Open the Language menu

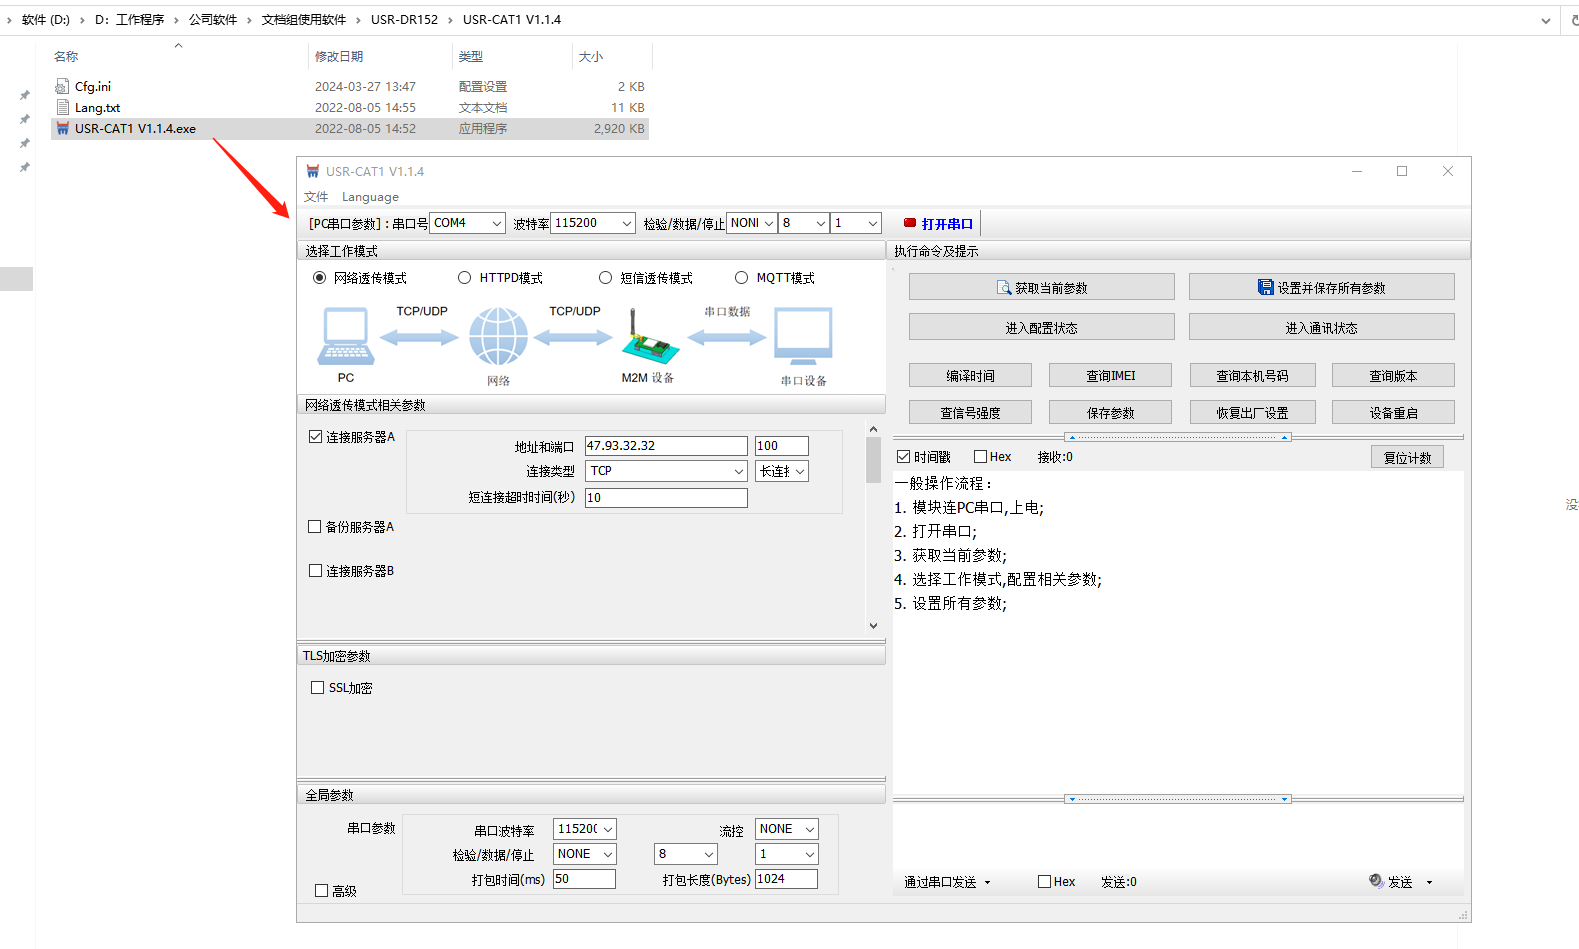click(370, 197)
